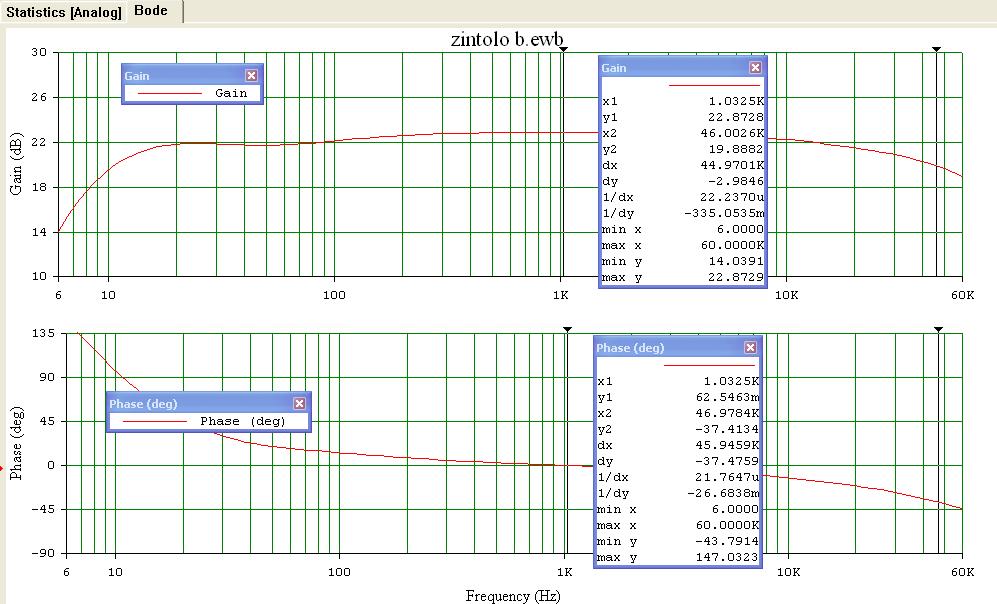Click the Phase plot cursor 1 marker at 1K

click(567, 329)
